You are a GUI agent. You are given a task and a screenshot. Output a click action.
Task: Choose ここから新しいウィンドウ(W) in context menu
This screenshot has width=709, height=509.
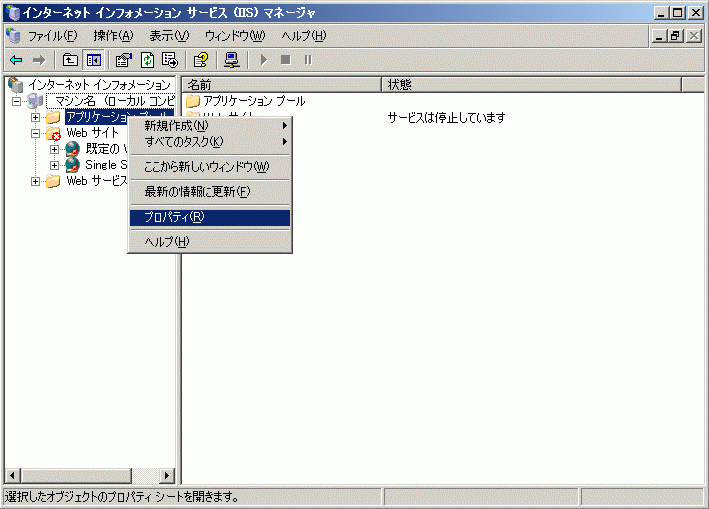tap(210, 167)
